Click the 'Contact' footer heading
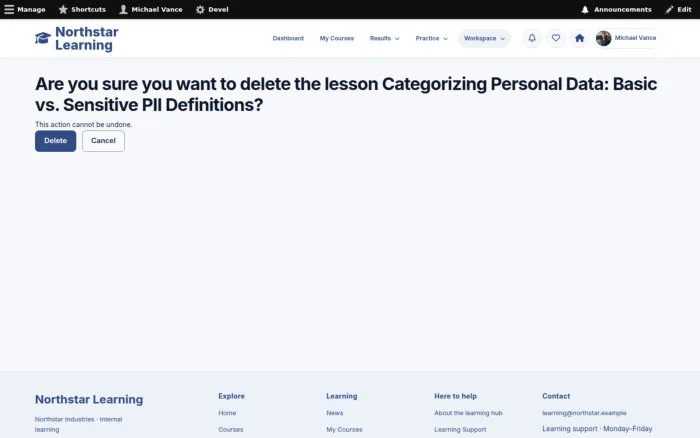This screenshot has width=700, height=438. pyautogui.click(x=556, y=396)
